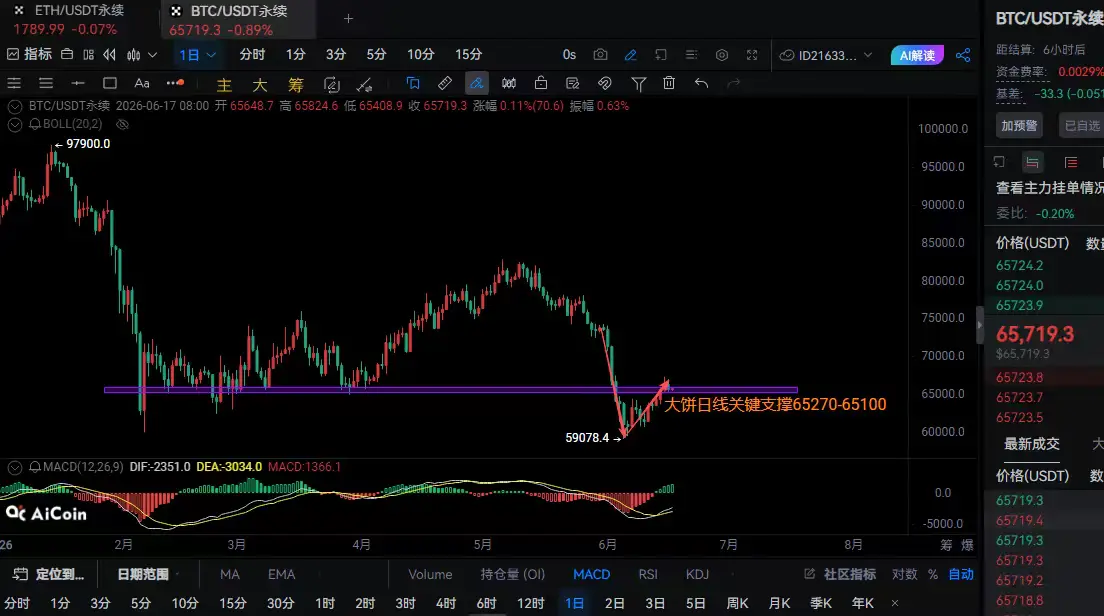Toggle the 自动 auto scale option

(960, 574)
